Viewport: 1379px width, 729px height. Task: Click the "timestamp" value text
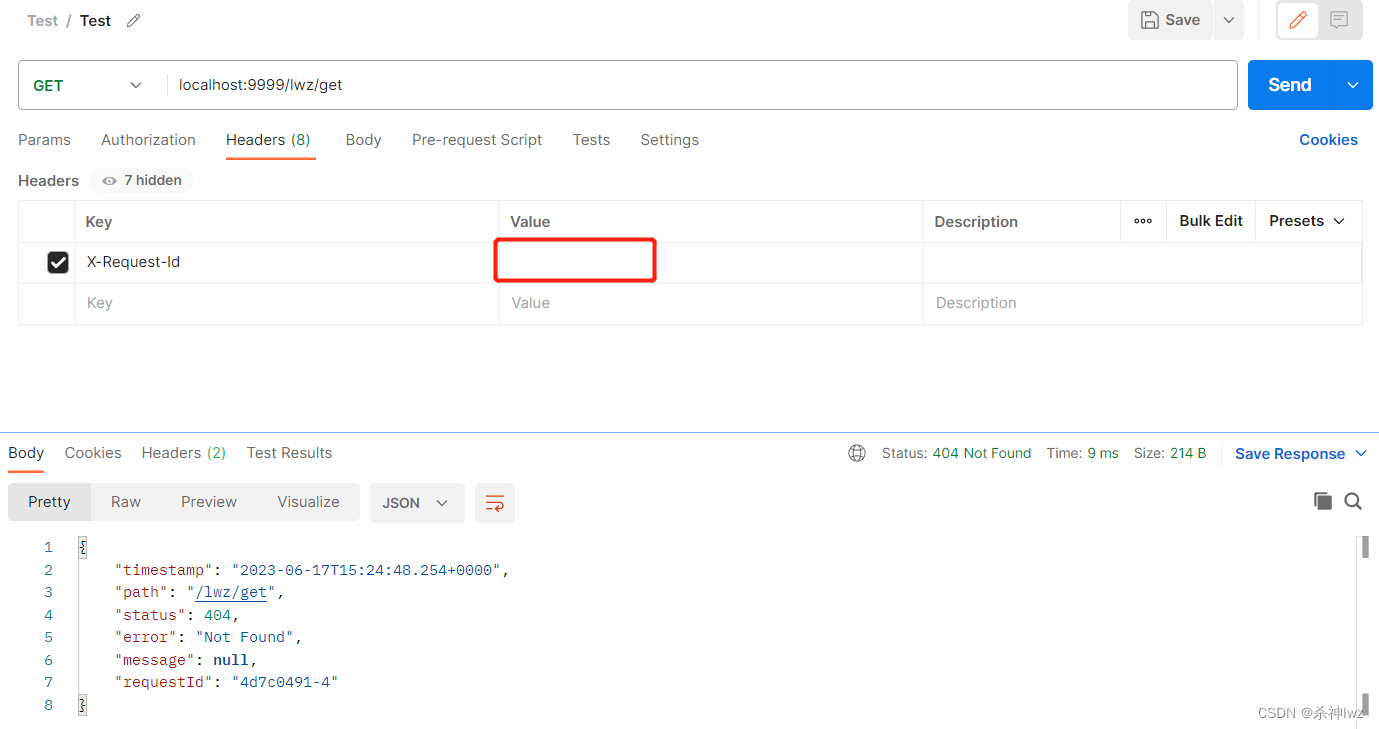367,570
